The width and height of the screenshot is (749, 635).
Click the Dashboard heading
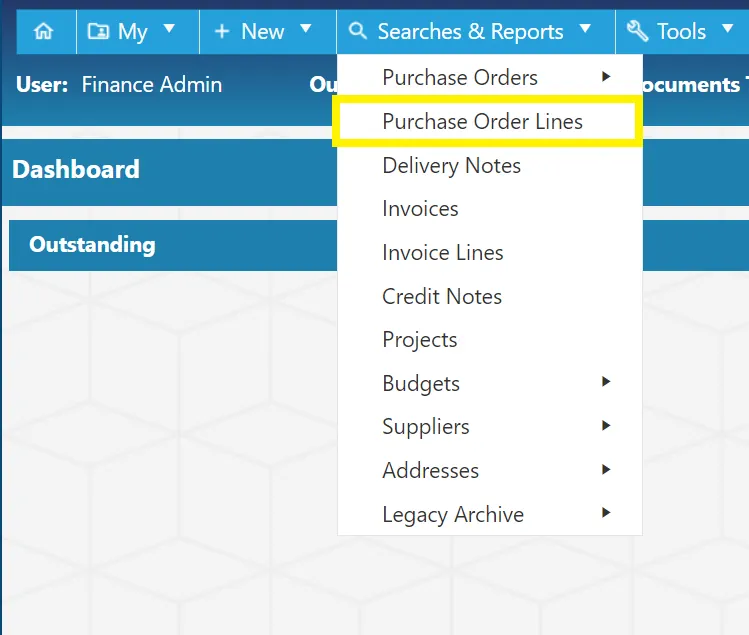tap(76, 170)
